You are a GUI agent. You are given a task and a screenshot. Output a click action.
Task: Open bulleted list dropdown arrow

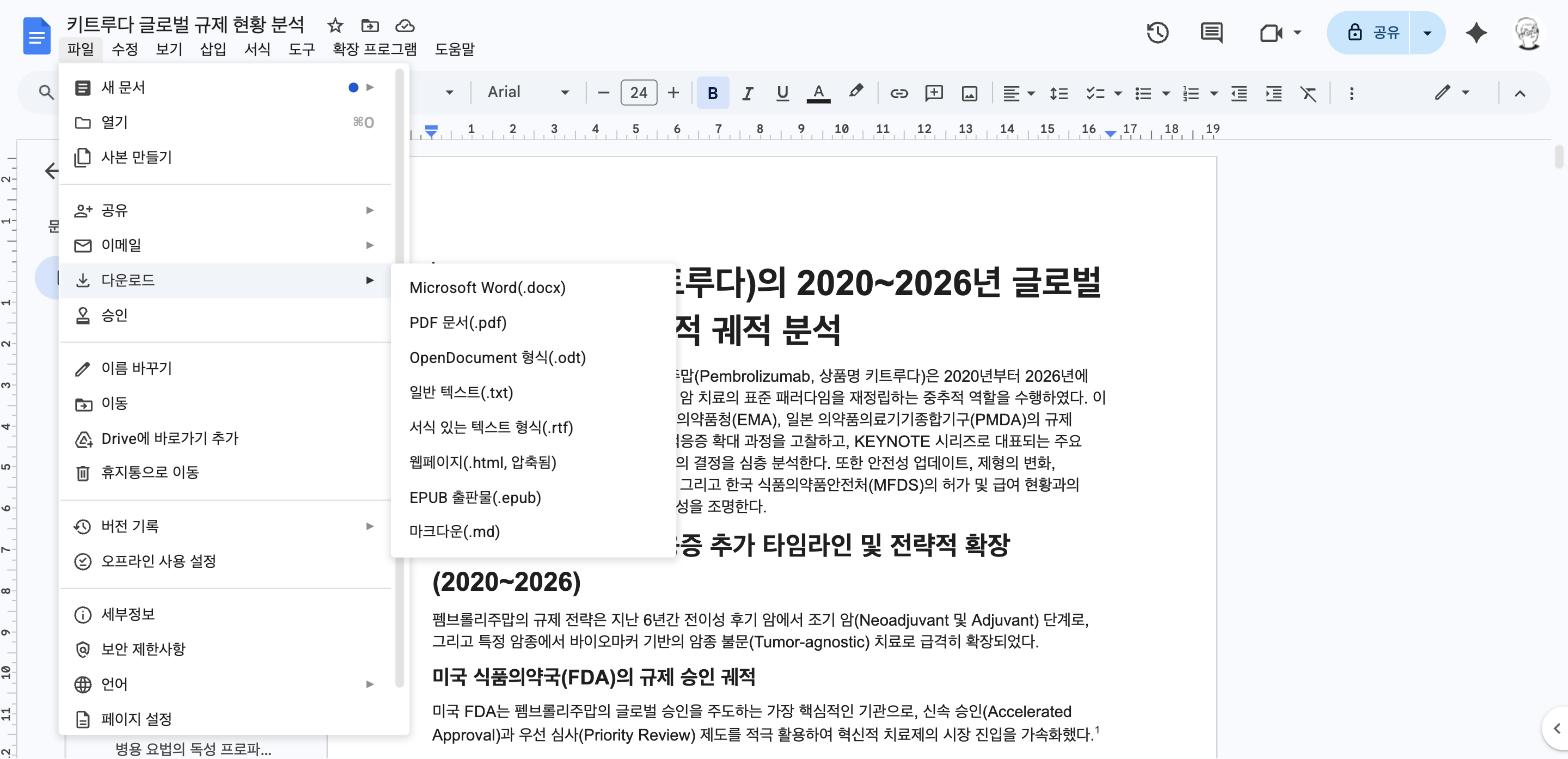tap(1166, 93)
